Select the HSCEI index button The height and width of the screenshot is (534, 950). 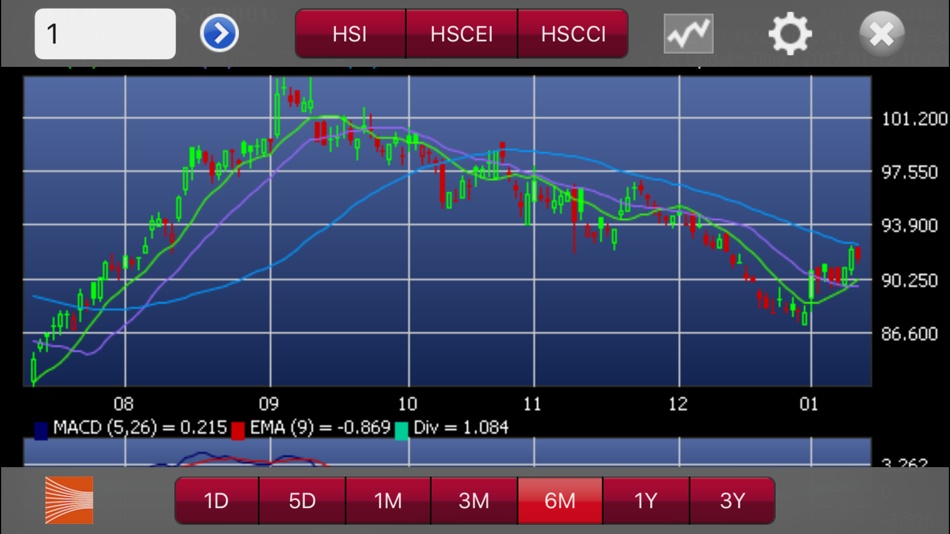coord(462,34)
